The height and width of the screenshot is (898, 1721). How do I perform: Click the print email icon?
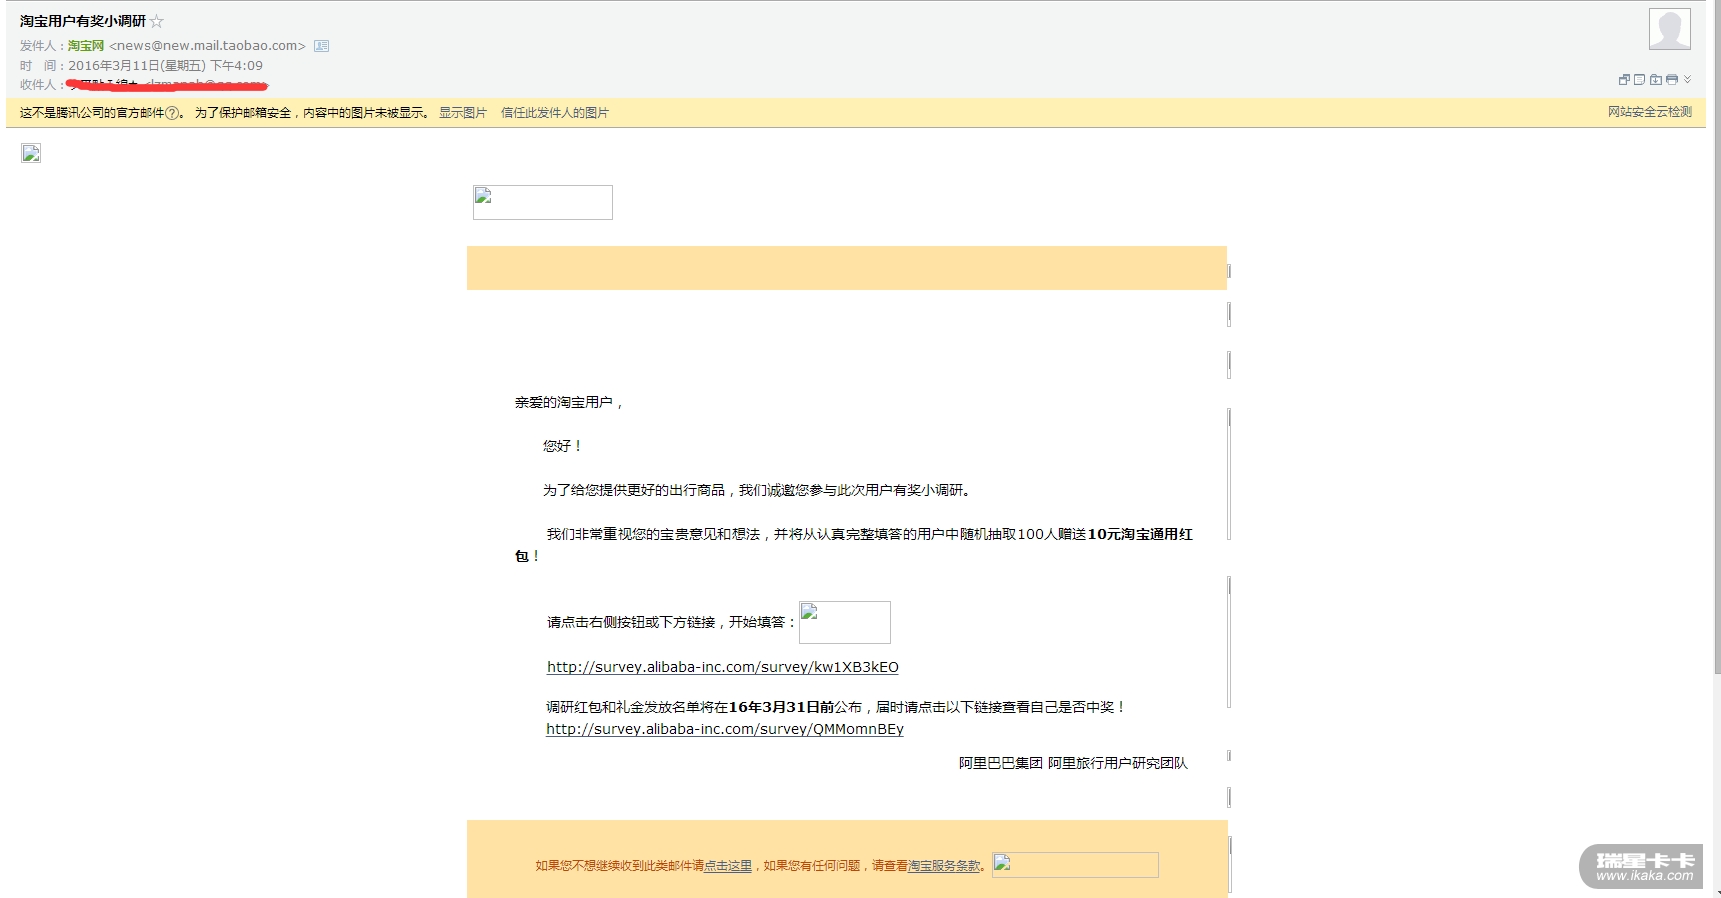[x=1672, y=80]
